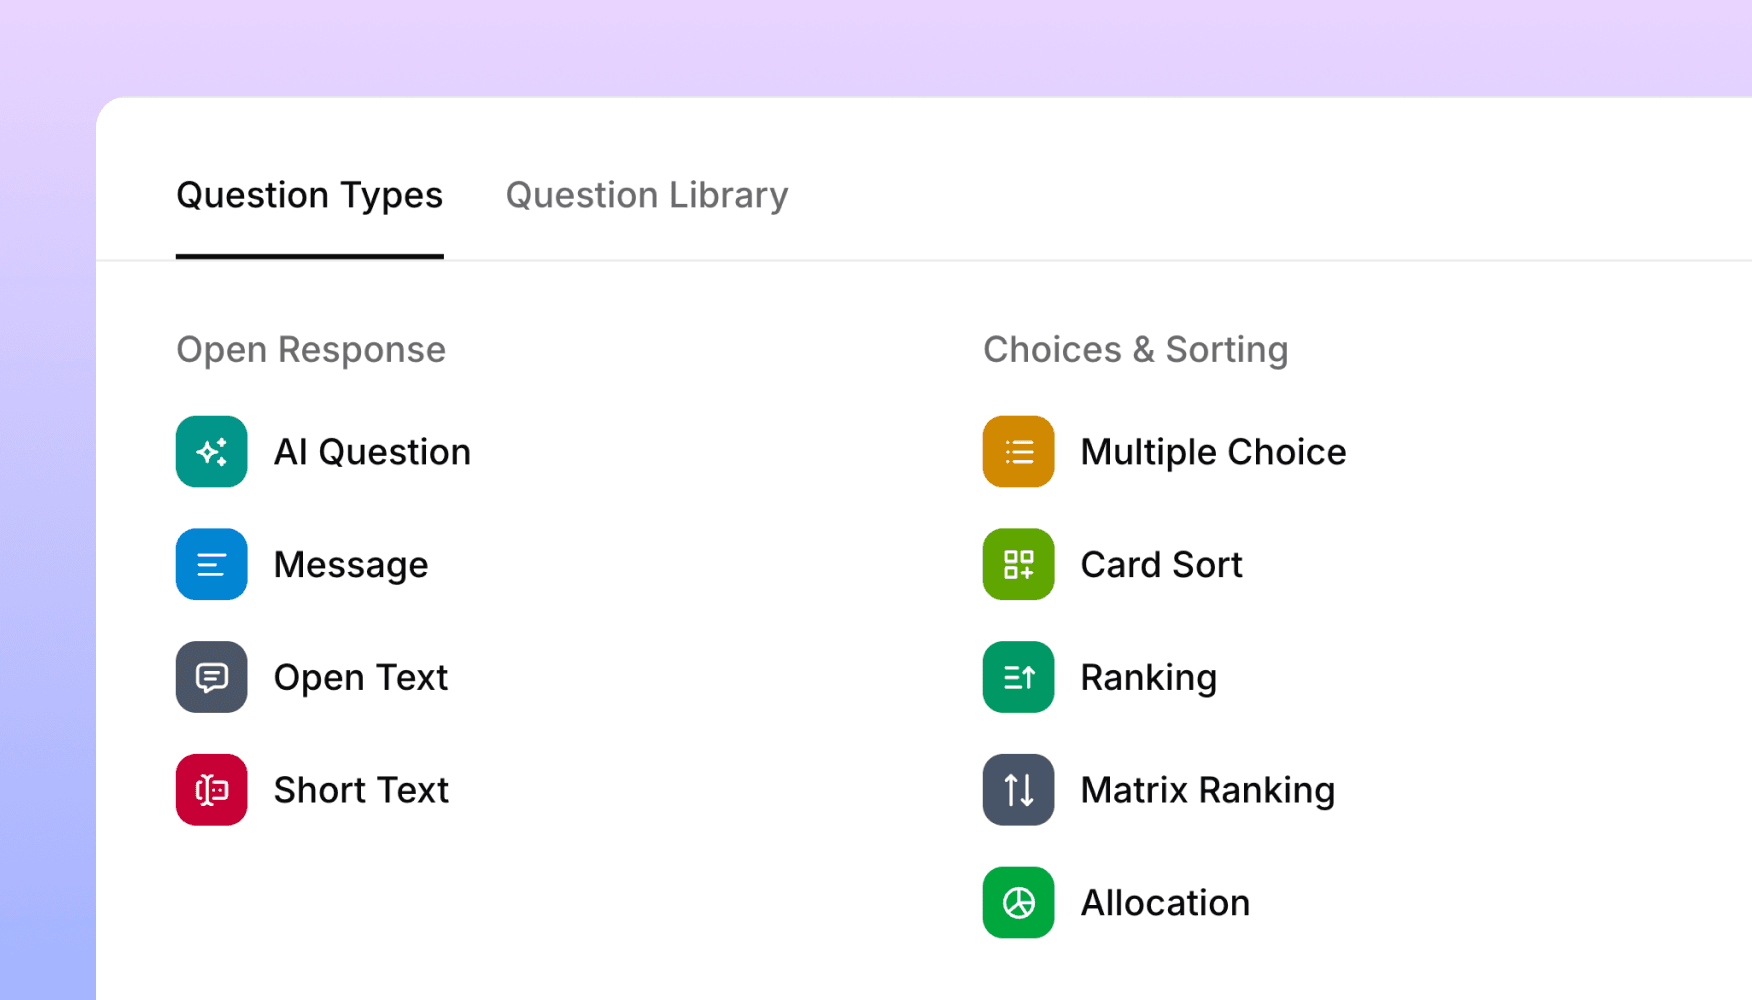Click the green Card Sort grid icon

click(1018, 564)
